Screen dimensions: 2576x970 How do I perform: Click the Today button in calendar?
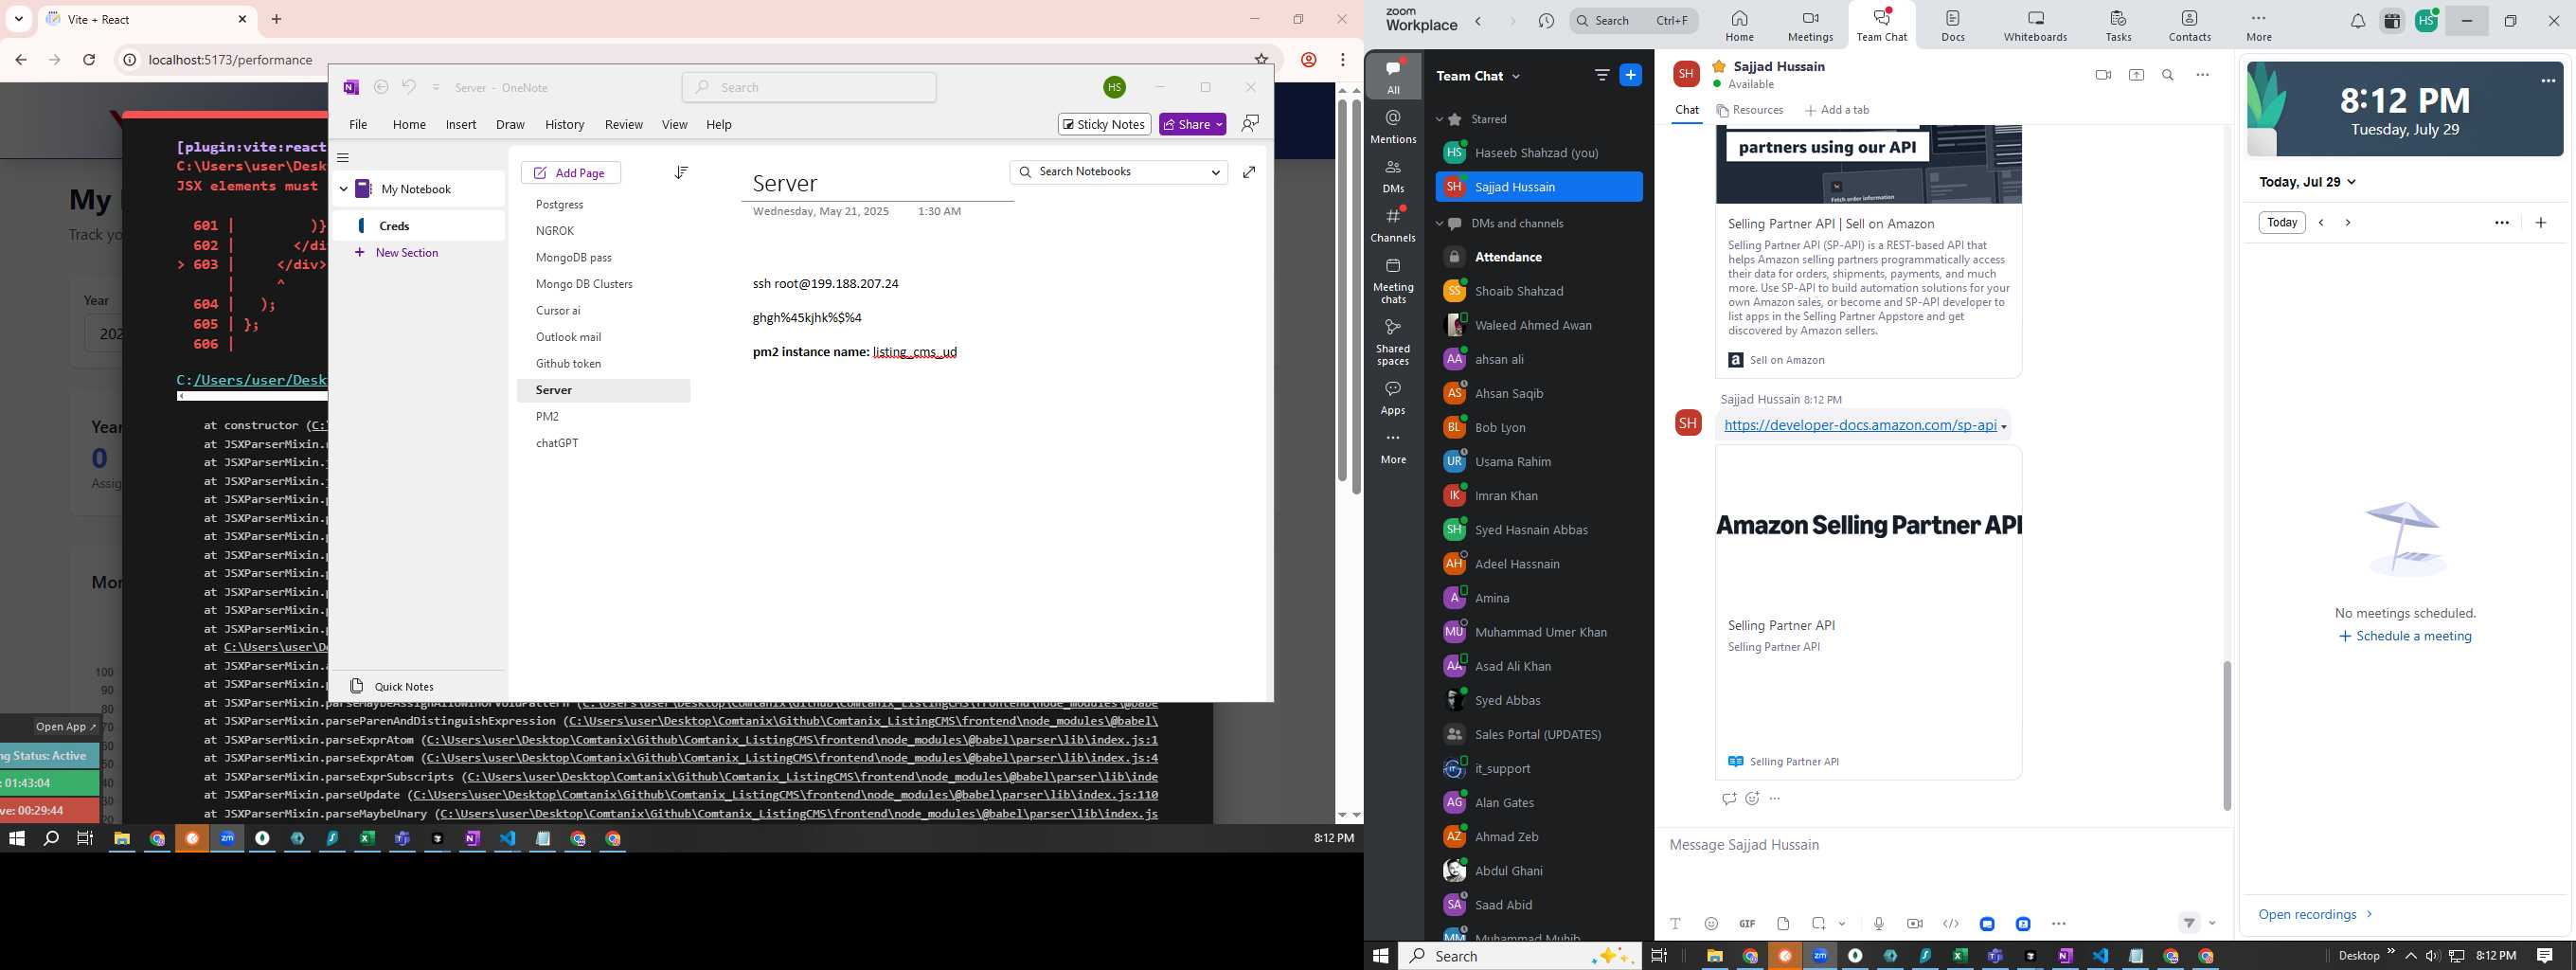(x=2281, y=222)
